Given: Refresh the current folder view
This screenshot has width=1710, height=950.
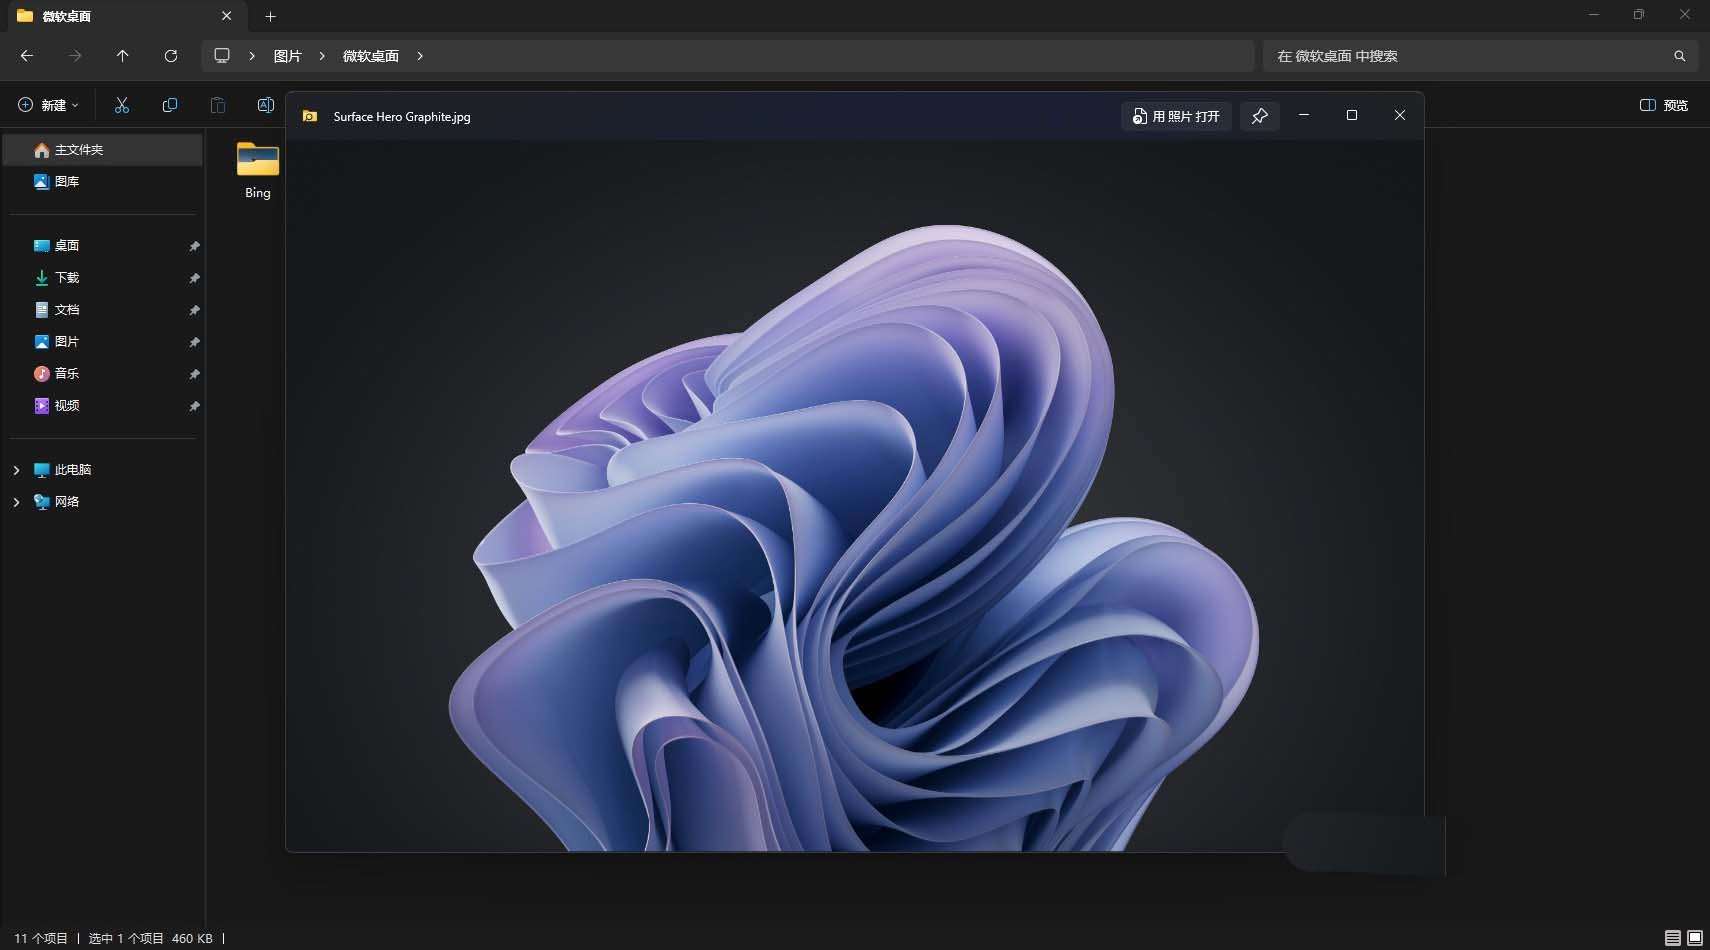Looking at the screenshot, I should tap(171, 56).
